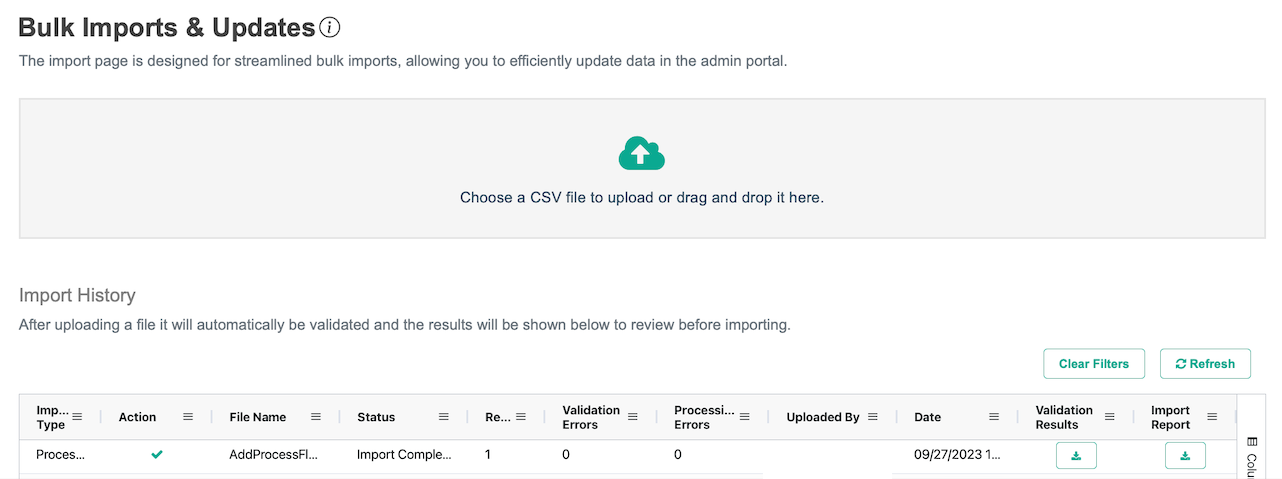Open the info icon beside Bulk Imports & Updates
The height and width of the screenshot is (479, 1282).
329,28
